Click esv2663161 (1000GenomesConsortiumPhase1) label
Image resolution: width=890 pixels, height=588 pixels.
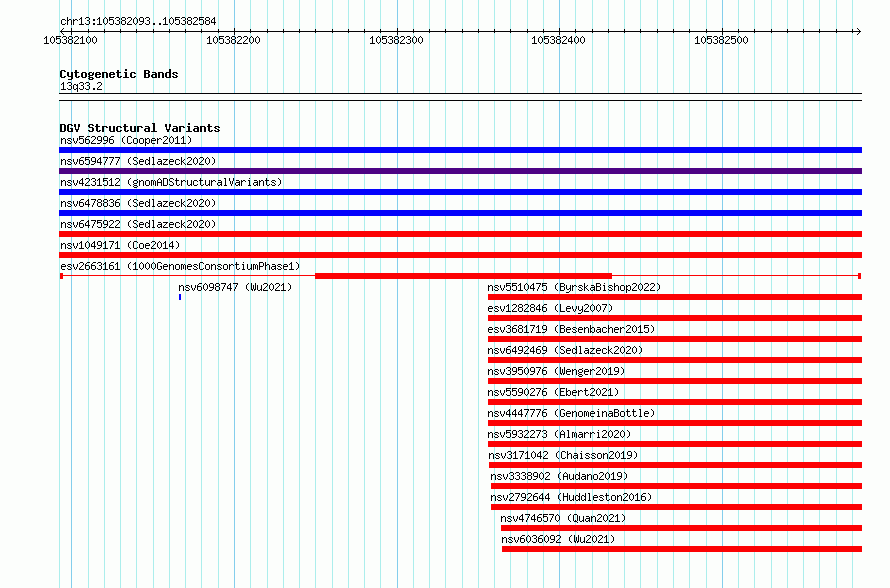click(x=180, y=266)
